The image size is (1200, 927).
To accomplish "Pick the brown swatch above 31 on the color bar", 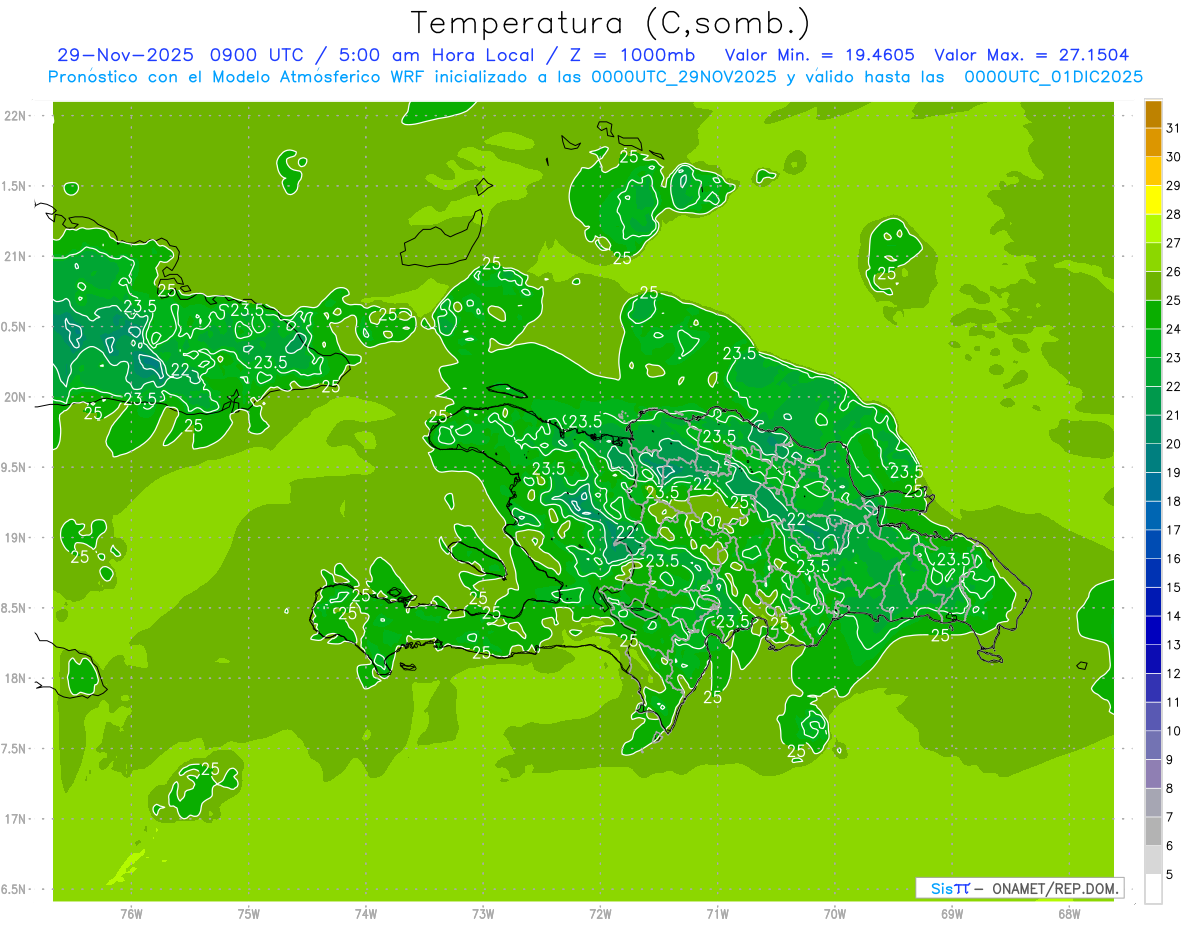I will tap(1153, 114).
